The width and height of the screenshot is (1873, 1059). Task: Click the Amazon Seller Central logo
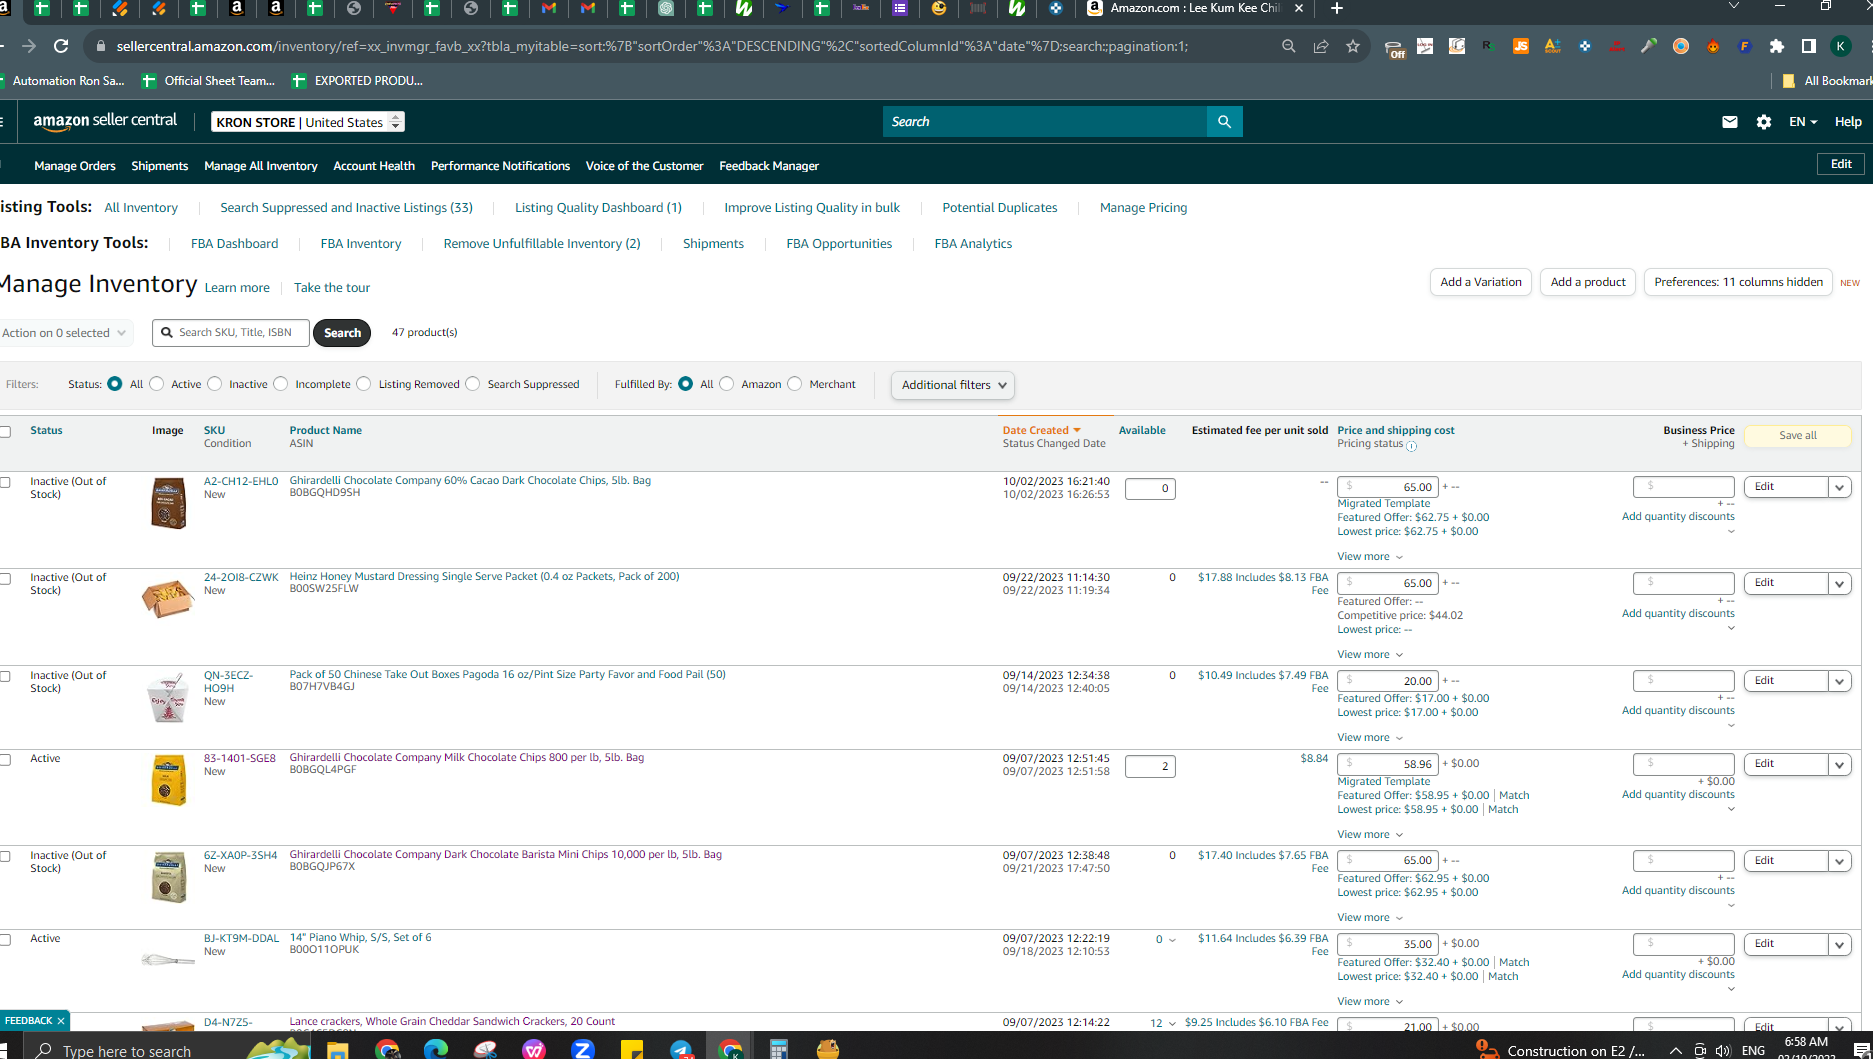click(x=105, y=121)
